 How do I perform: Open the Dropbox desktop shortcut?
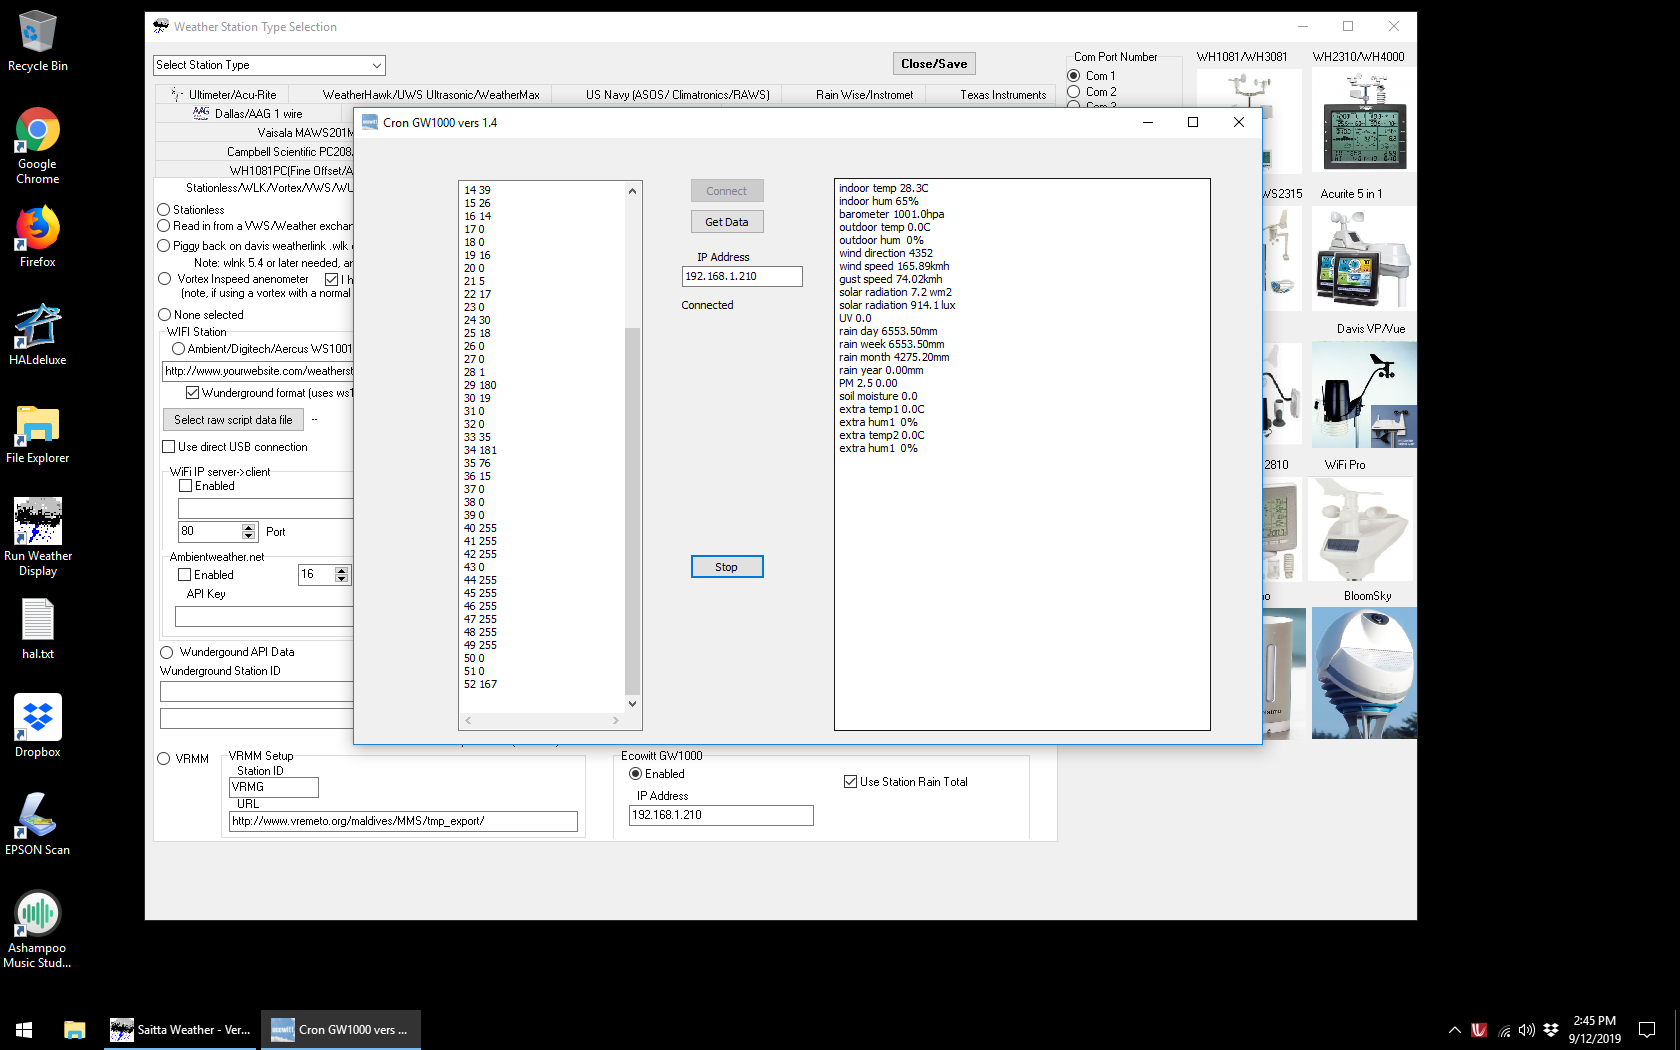click(37, 727)
